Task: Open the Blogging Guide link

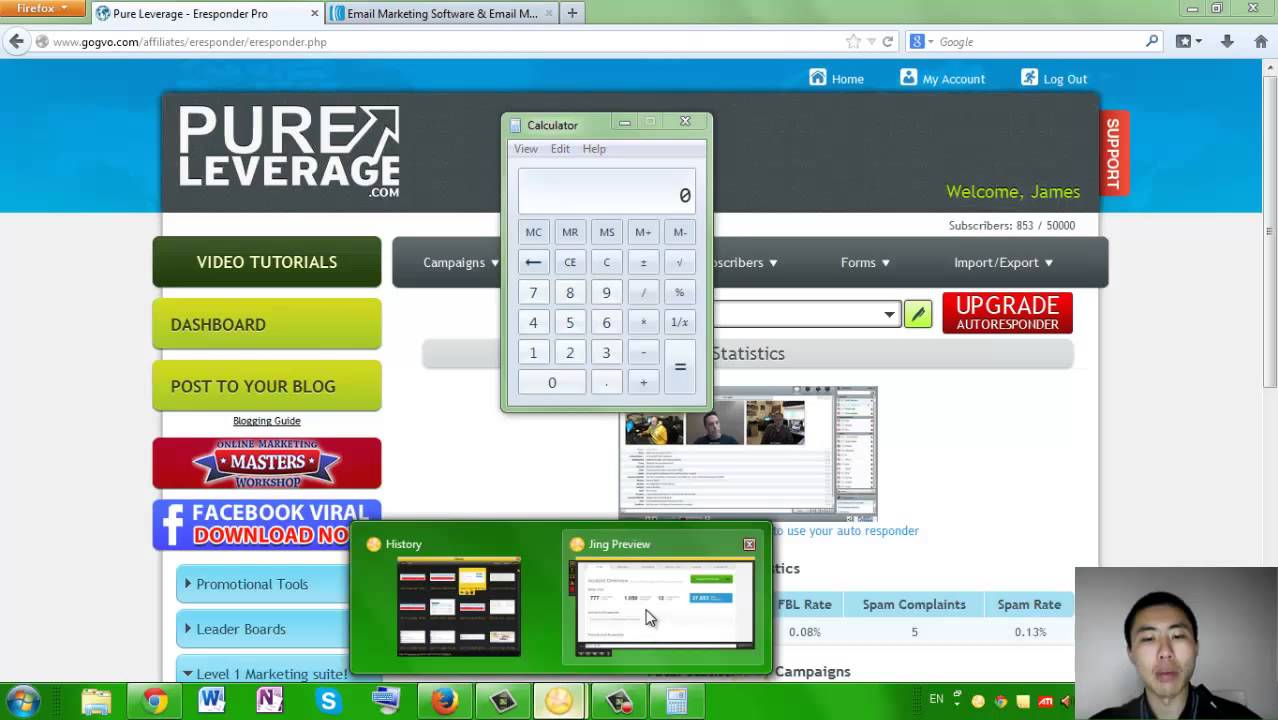Action: pos(266,421)
